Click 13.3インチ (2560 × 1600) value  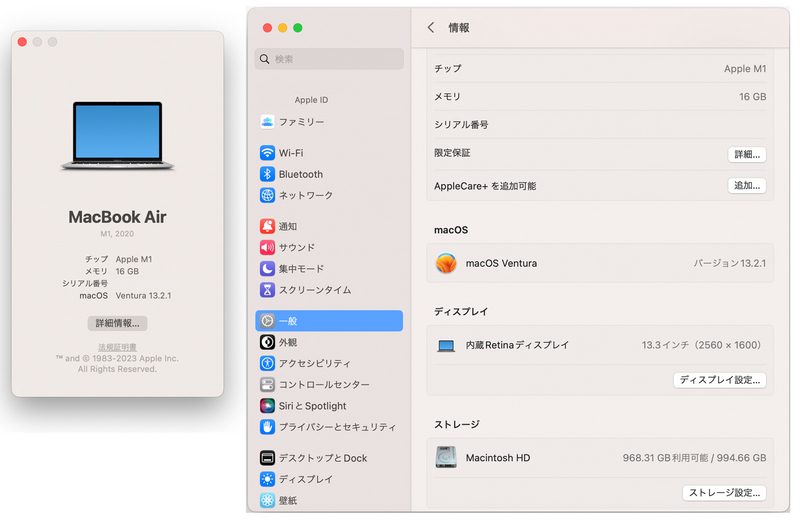[702, 345]
